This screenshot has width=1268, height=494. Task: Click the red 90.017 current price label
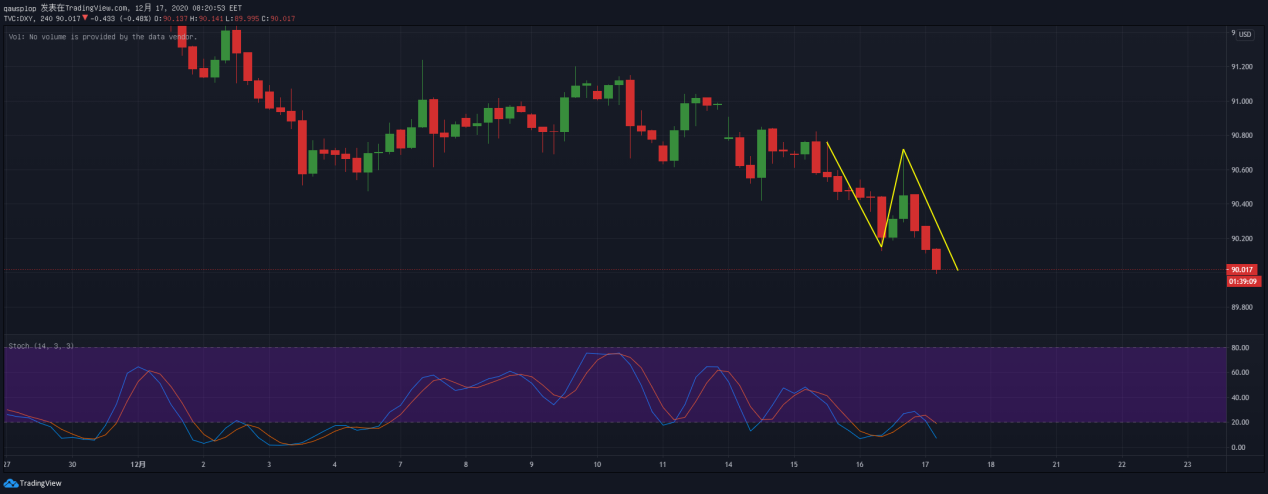1242,269
